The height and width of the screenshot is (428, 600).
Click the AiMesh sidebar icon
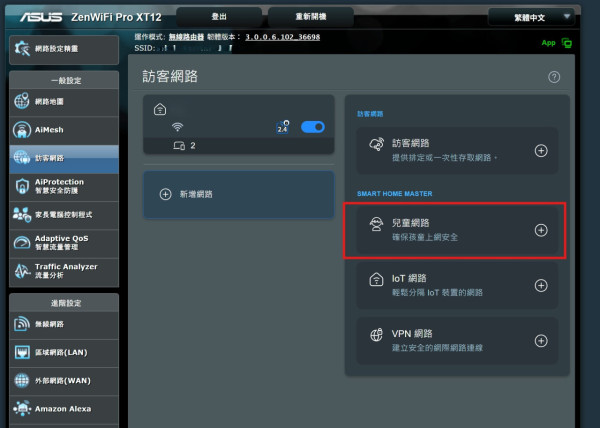[22, 130]
